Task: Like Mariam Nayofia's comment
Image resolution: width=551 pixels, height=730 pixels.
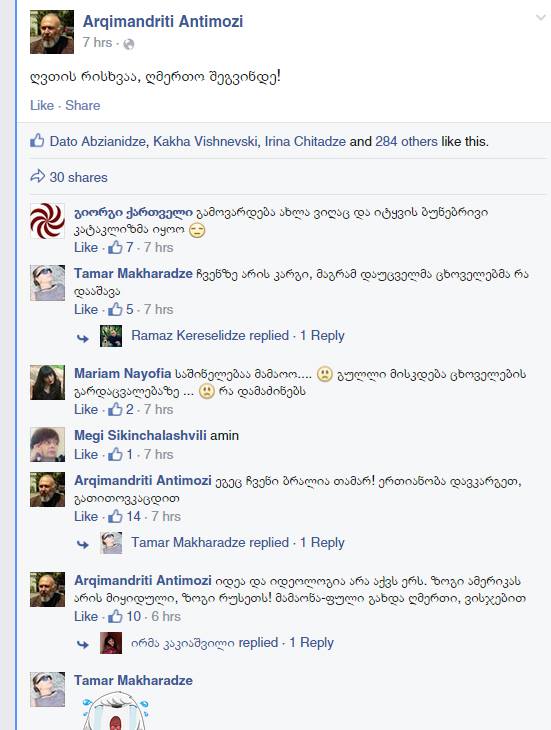Action: point(86,410)
